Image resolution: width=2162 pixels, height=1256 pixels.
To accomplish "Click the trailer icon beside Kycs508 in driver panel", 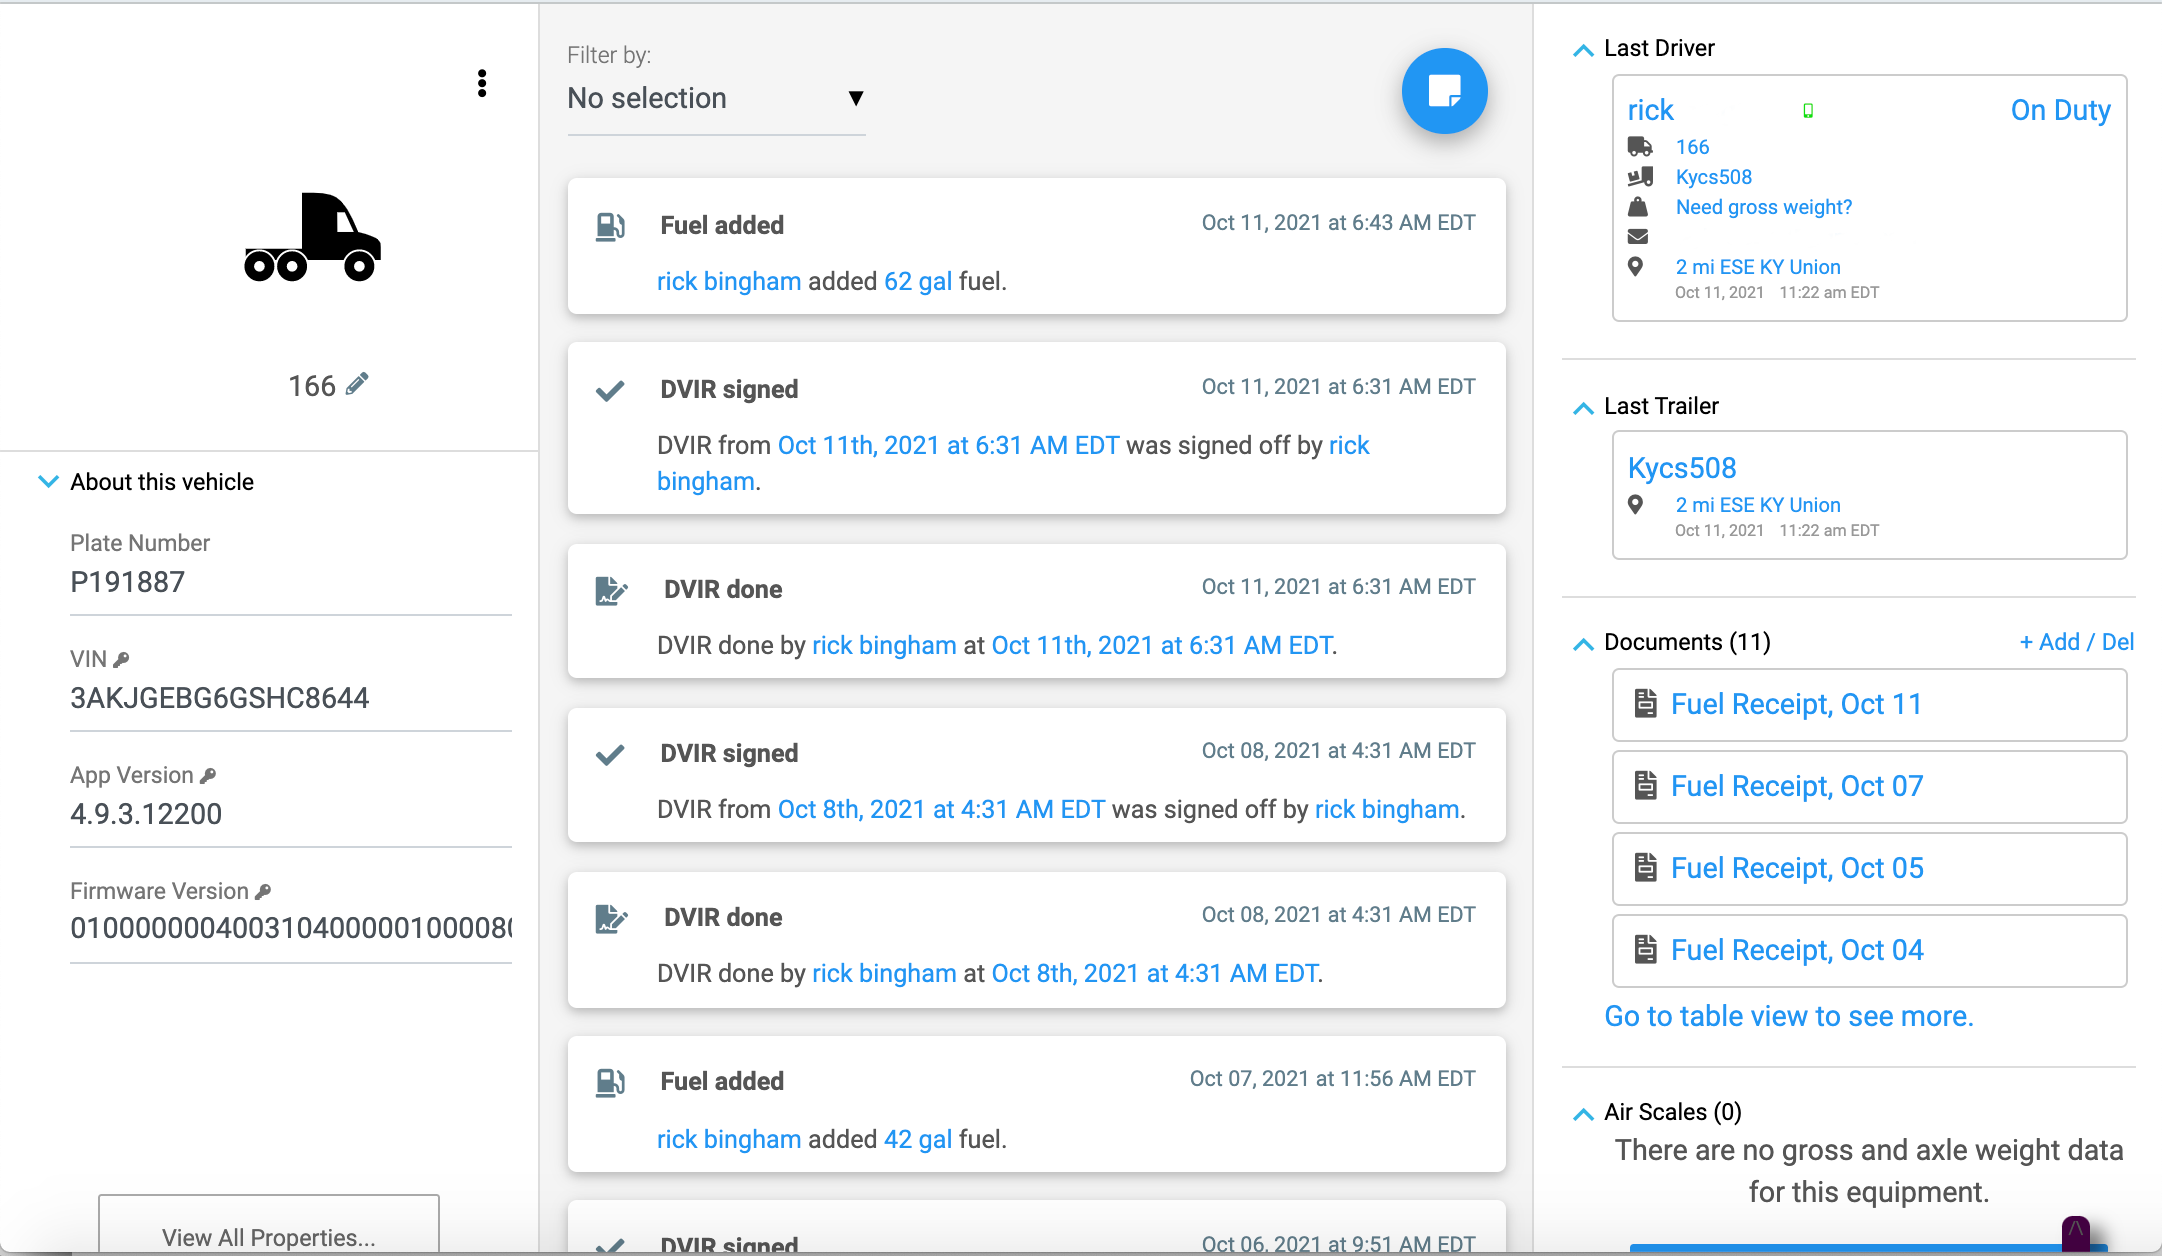I will point(1639,176).
